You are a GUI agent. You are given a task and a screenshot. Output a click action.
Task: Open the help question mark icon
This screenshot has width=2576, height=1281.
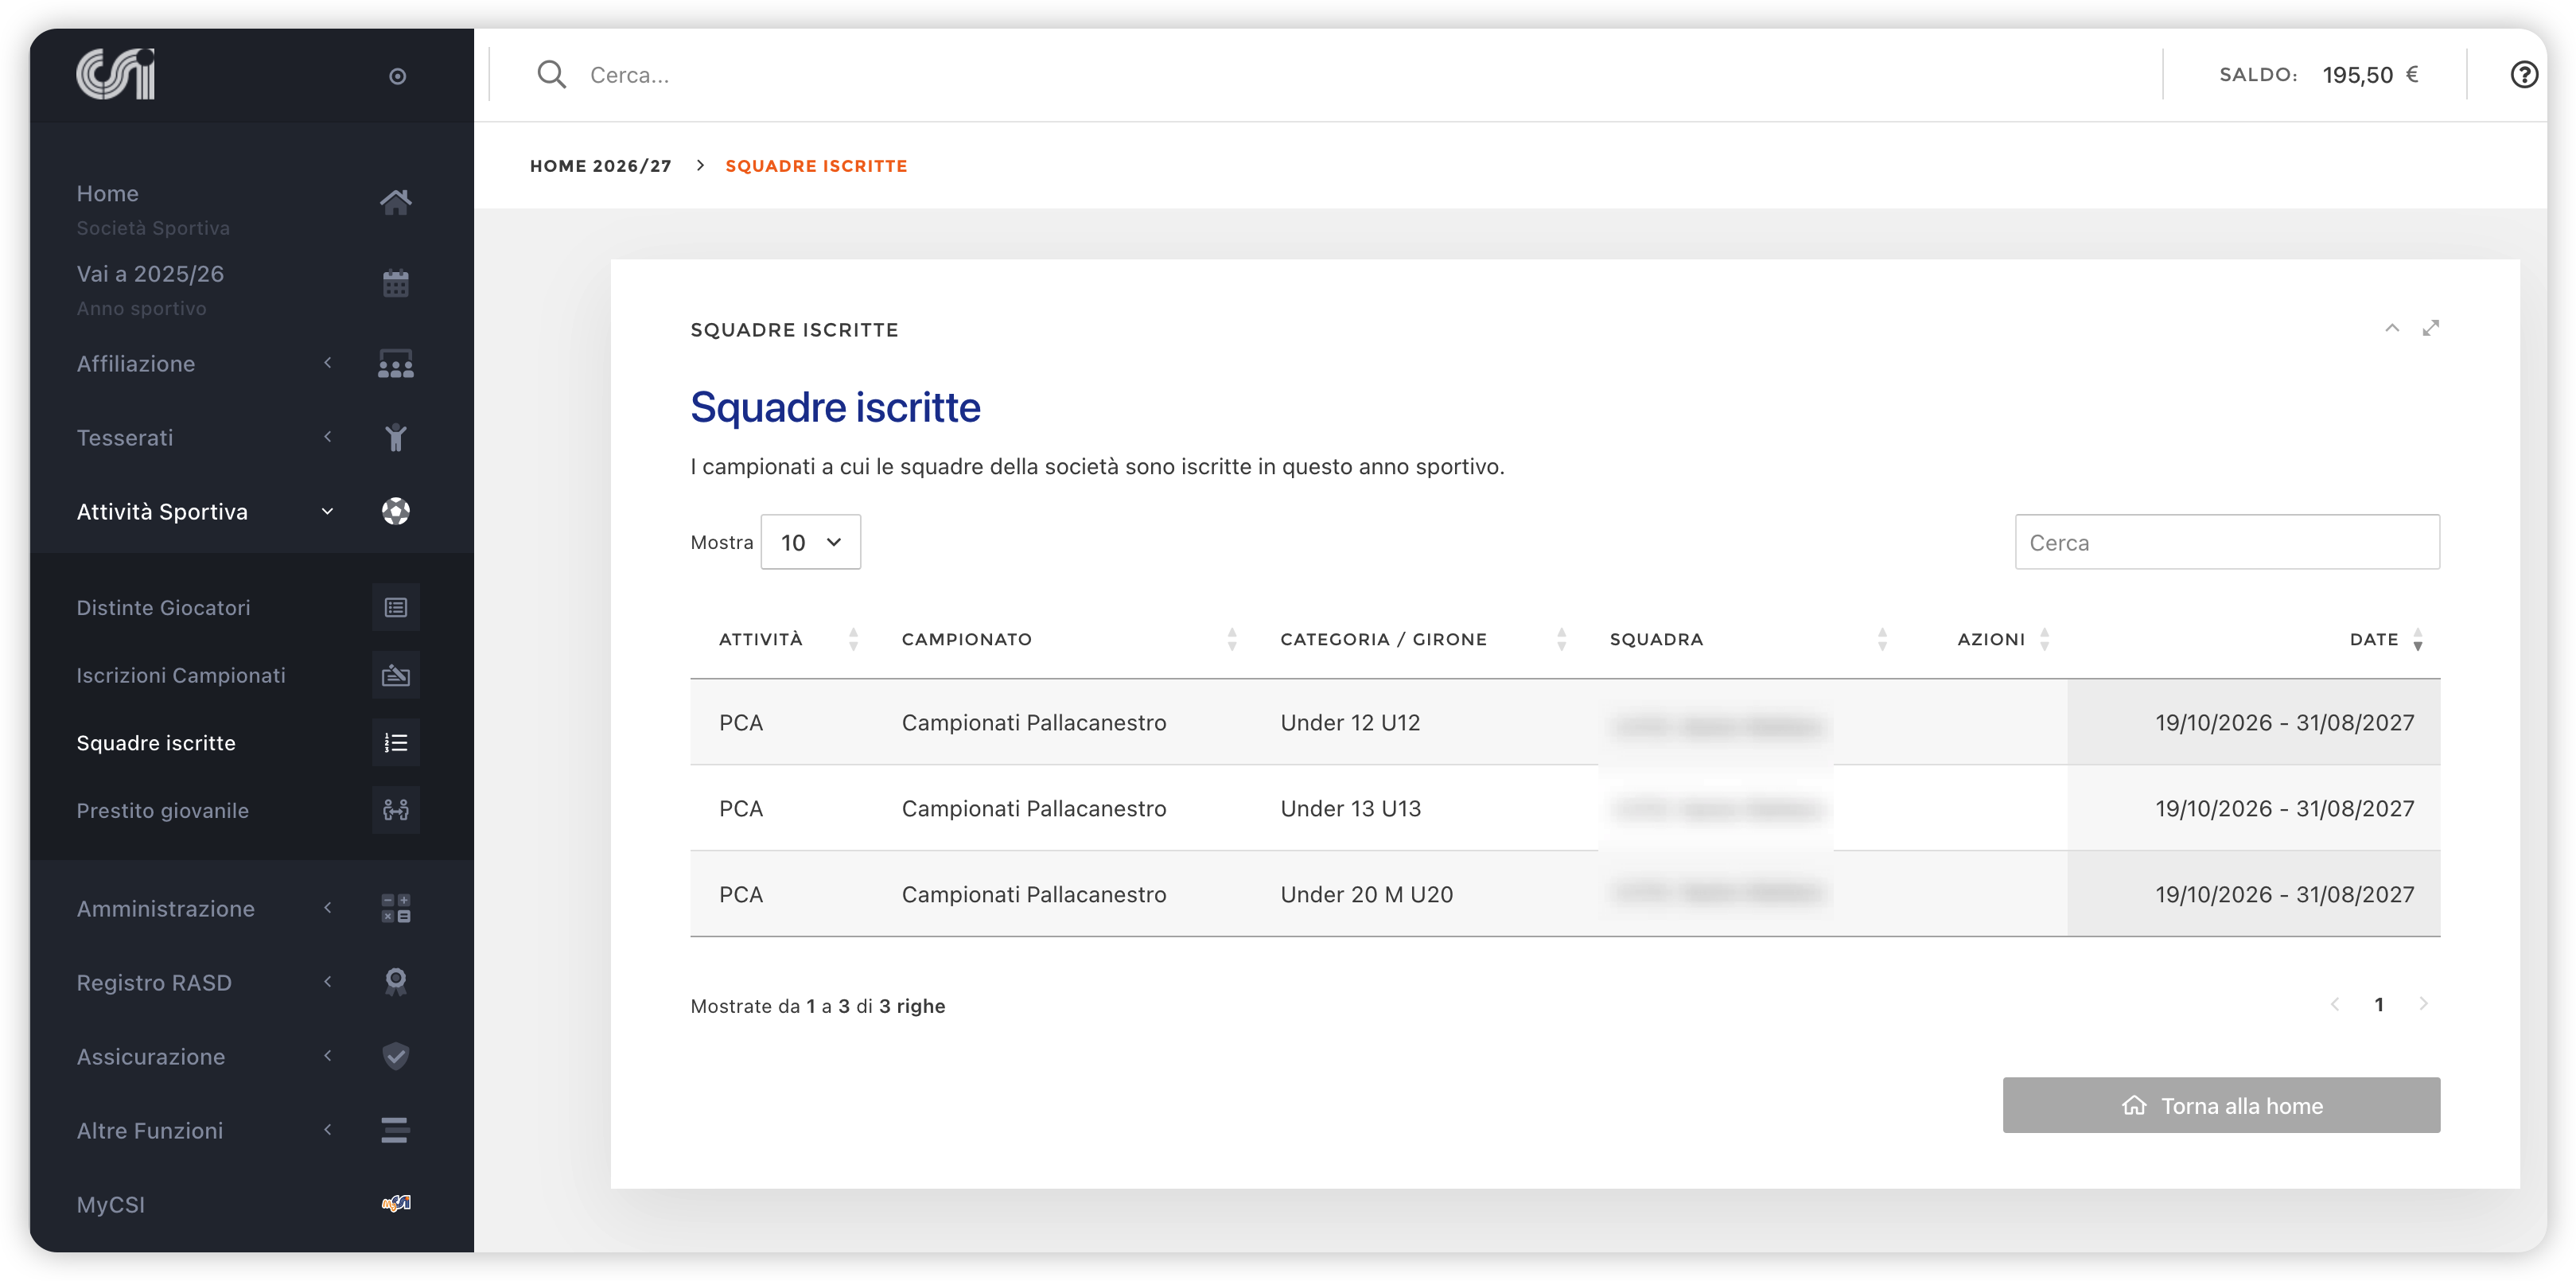(x=2524, y=75)
